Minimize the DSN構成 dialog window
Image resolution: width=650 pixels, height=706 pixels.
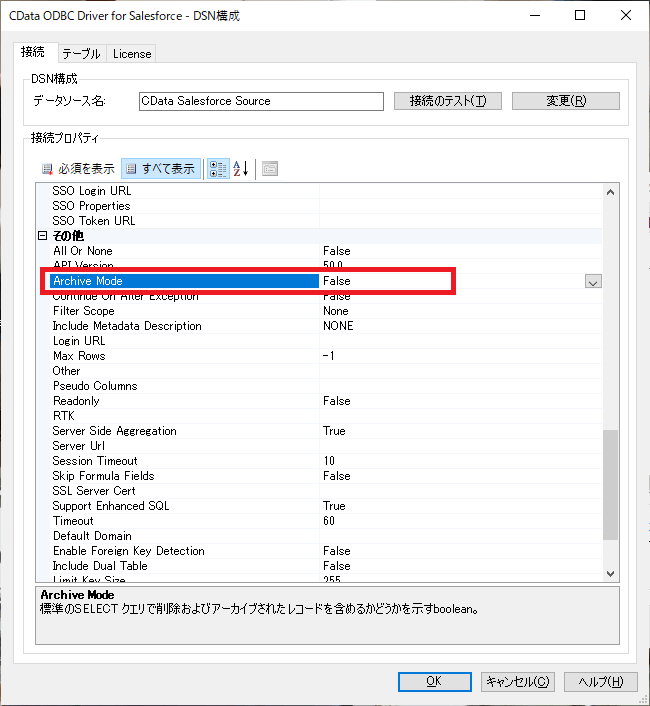click(x=535, y=15)
